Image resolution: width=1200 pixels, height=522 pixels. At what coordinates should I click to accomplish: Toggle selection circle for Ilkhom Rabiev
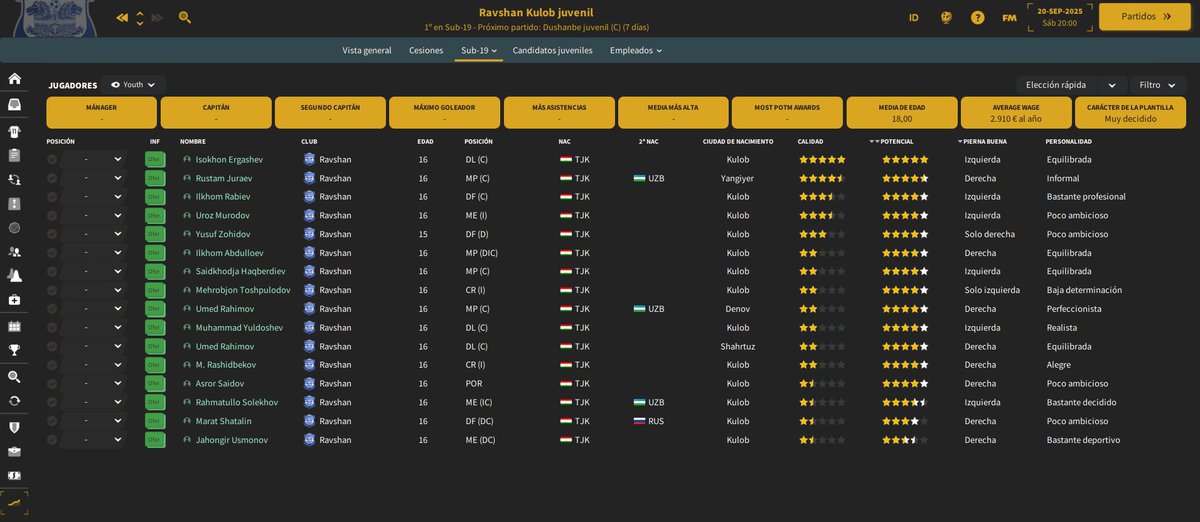[52, 197]
